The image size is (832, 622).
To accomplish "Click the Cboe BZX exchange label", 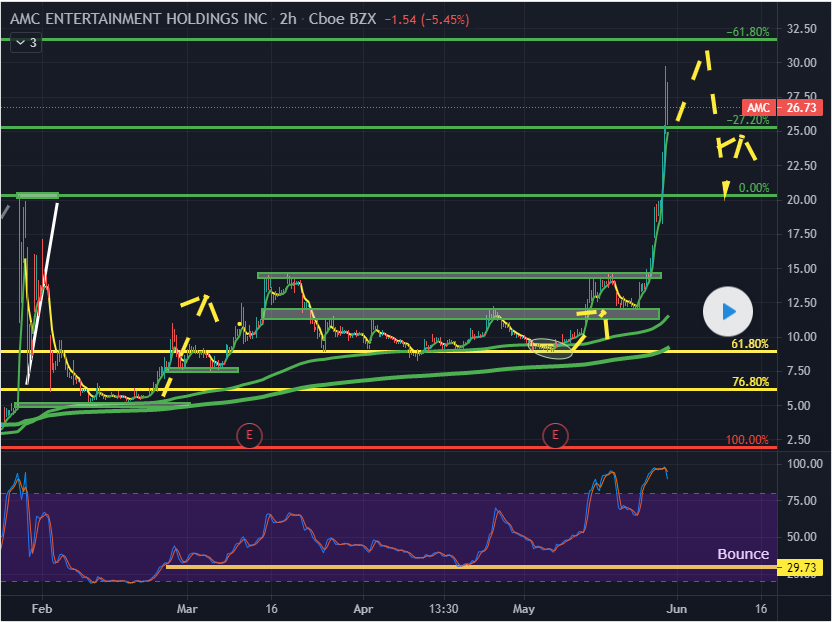I will coord(342,19).
